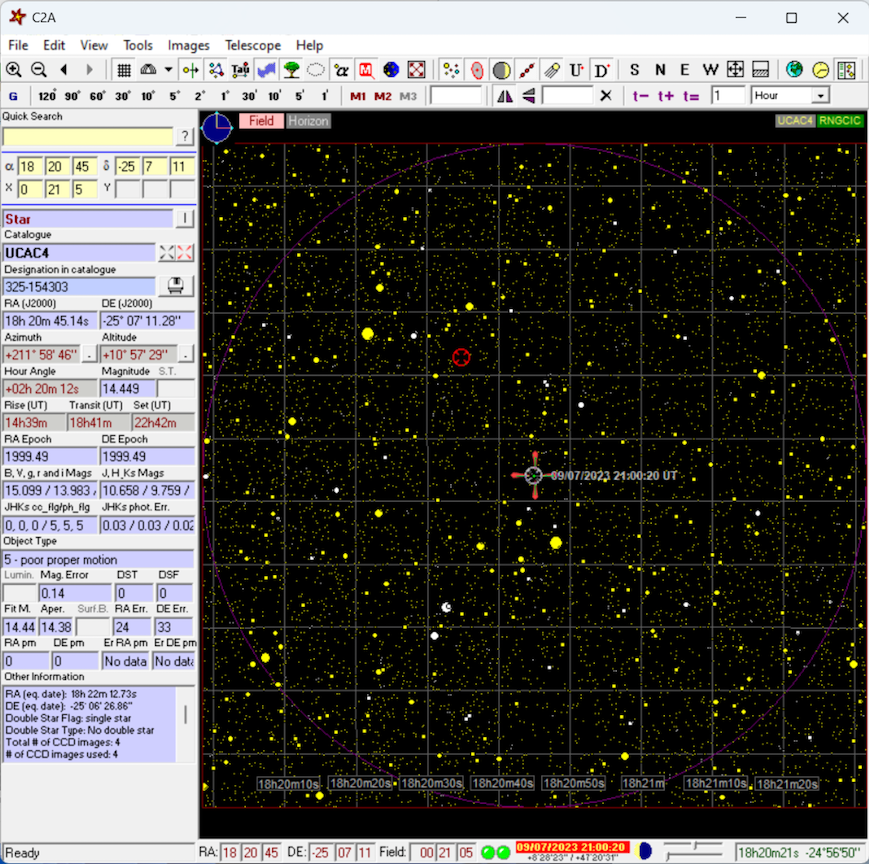Expand the dome projection dropdown arrow
Viewport: 869px width, 864px height.
[x=168, y=70]
